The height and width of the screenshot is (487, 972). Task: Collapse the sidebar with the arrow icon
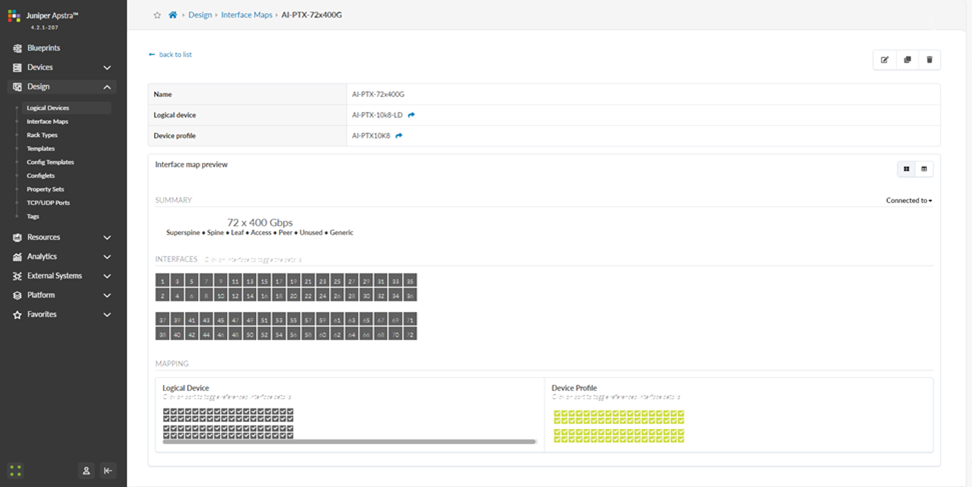click(x=108, y=470)
